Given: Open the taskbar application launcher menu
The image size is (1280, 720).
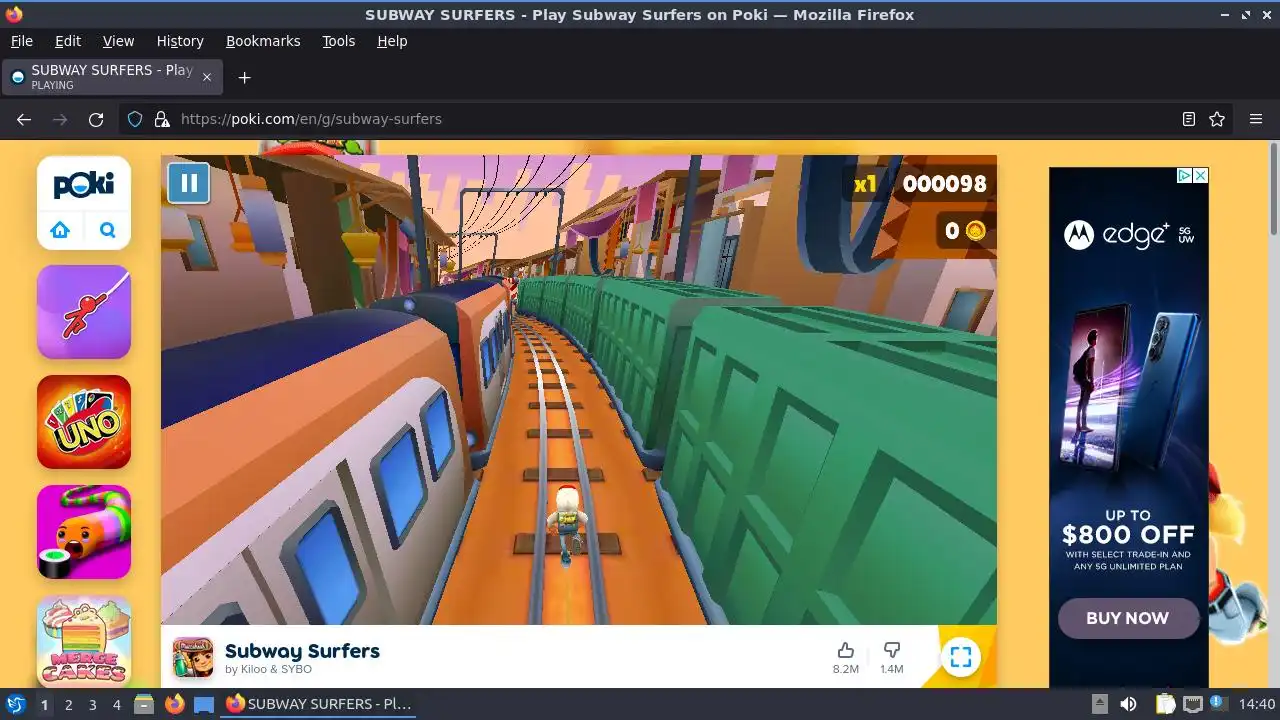Looking at the screenshot, I should (x=15, y=704).
